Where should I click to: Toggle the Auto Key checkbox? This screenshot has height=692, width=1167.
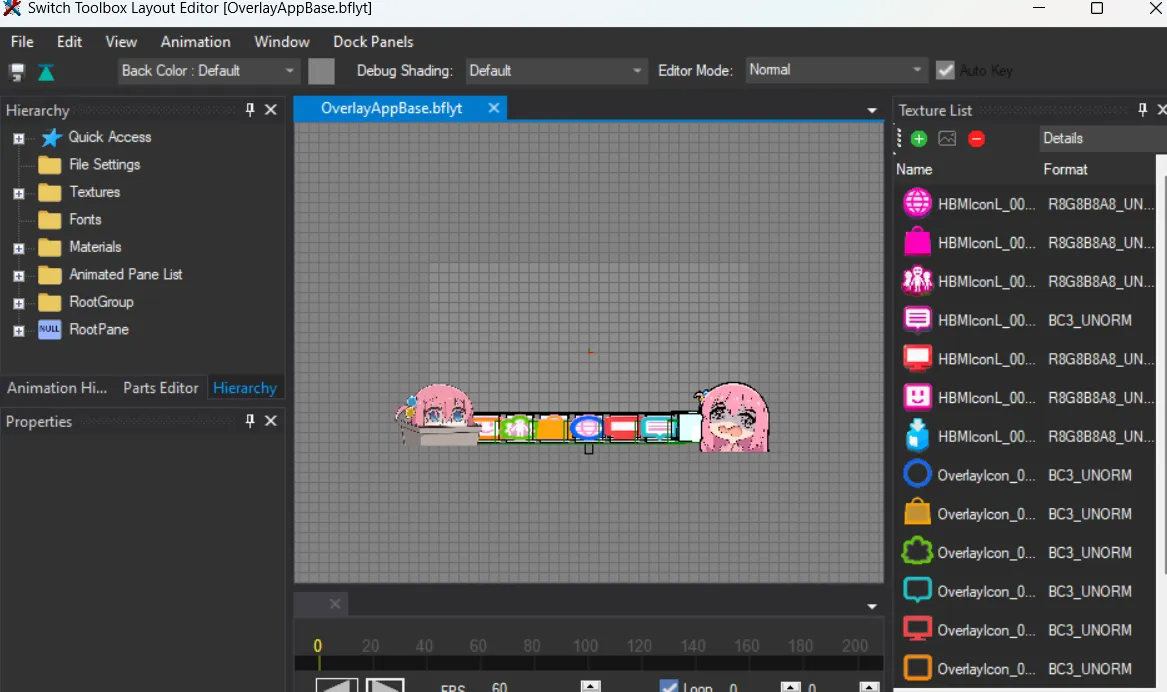coord(945,71)
